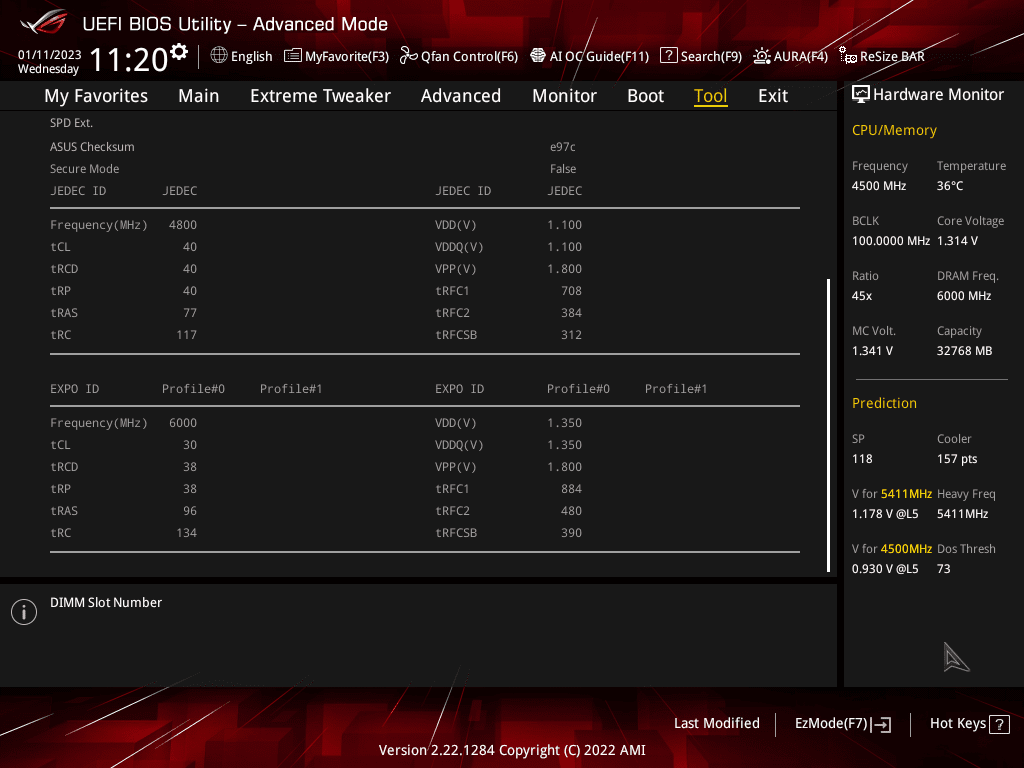Image resolution: width=1024 pixels, height=768 pixels.
Task: Click EXPO tRAS value 96
Action: click(189, 511)
